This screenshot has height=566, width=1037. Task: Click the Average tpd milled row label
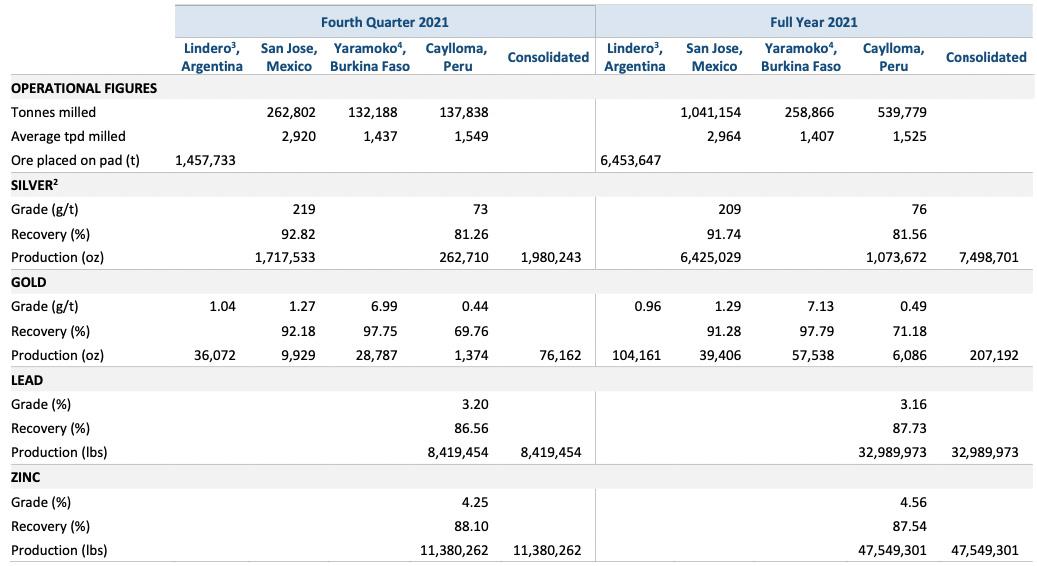[68, 136]
